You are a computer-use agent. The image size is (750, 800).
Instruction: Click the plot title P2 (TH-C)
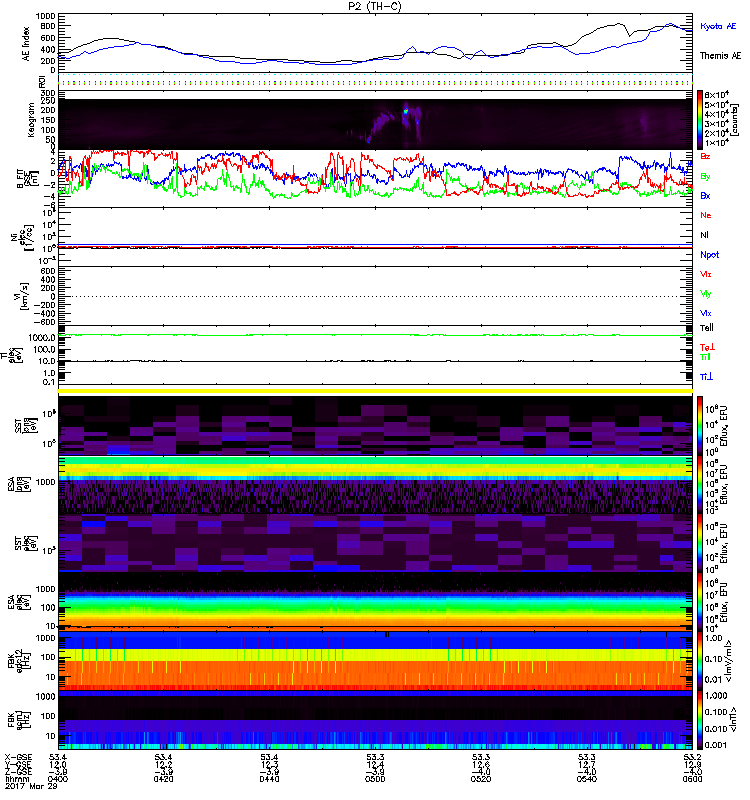375,6
